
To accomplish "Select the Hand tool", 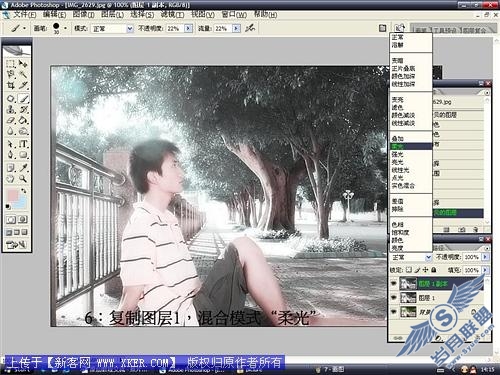I will pyautogui.click(x=11, y=179).
